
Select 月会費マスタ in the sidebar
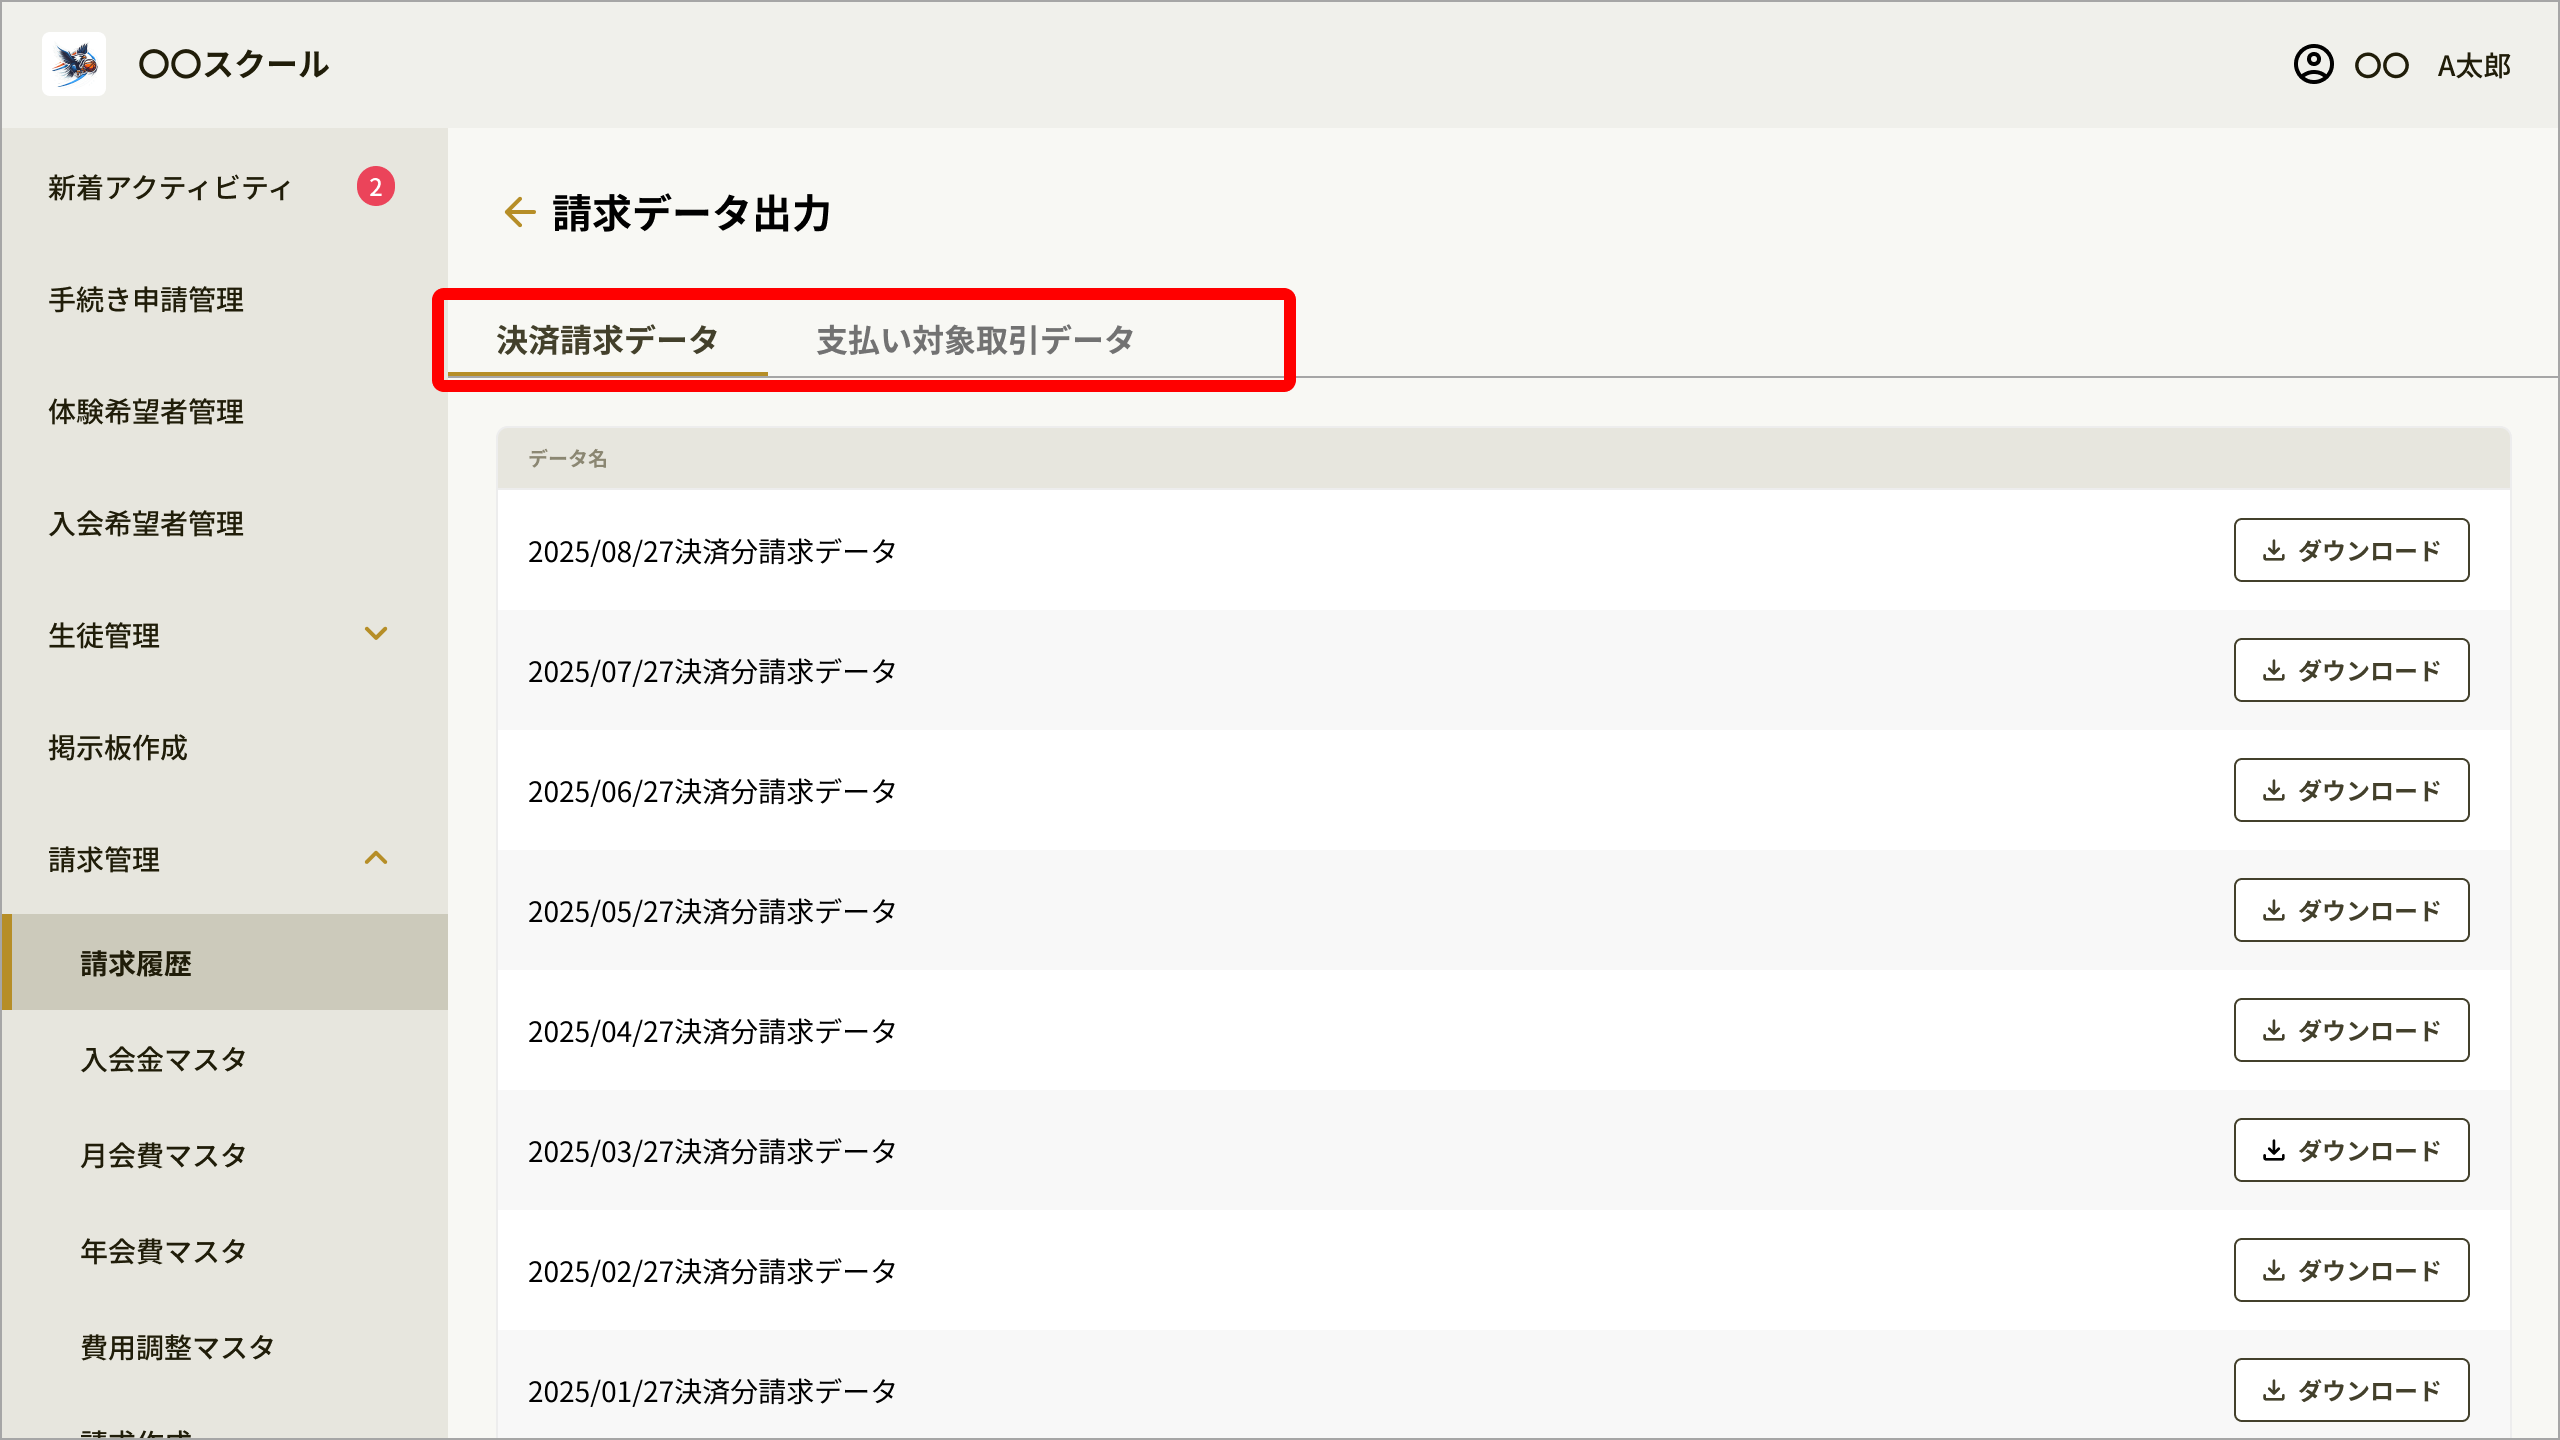(164, 1155)
